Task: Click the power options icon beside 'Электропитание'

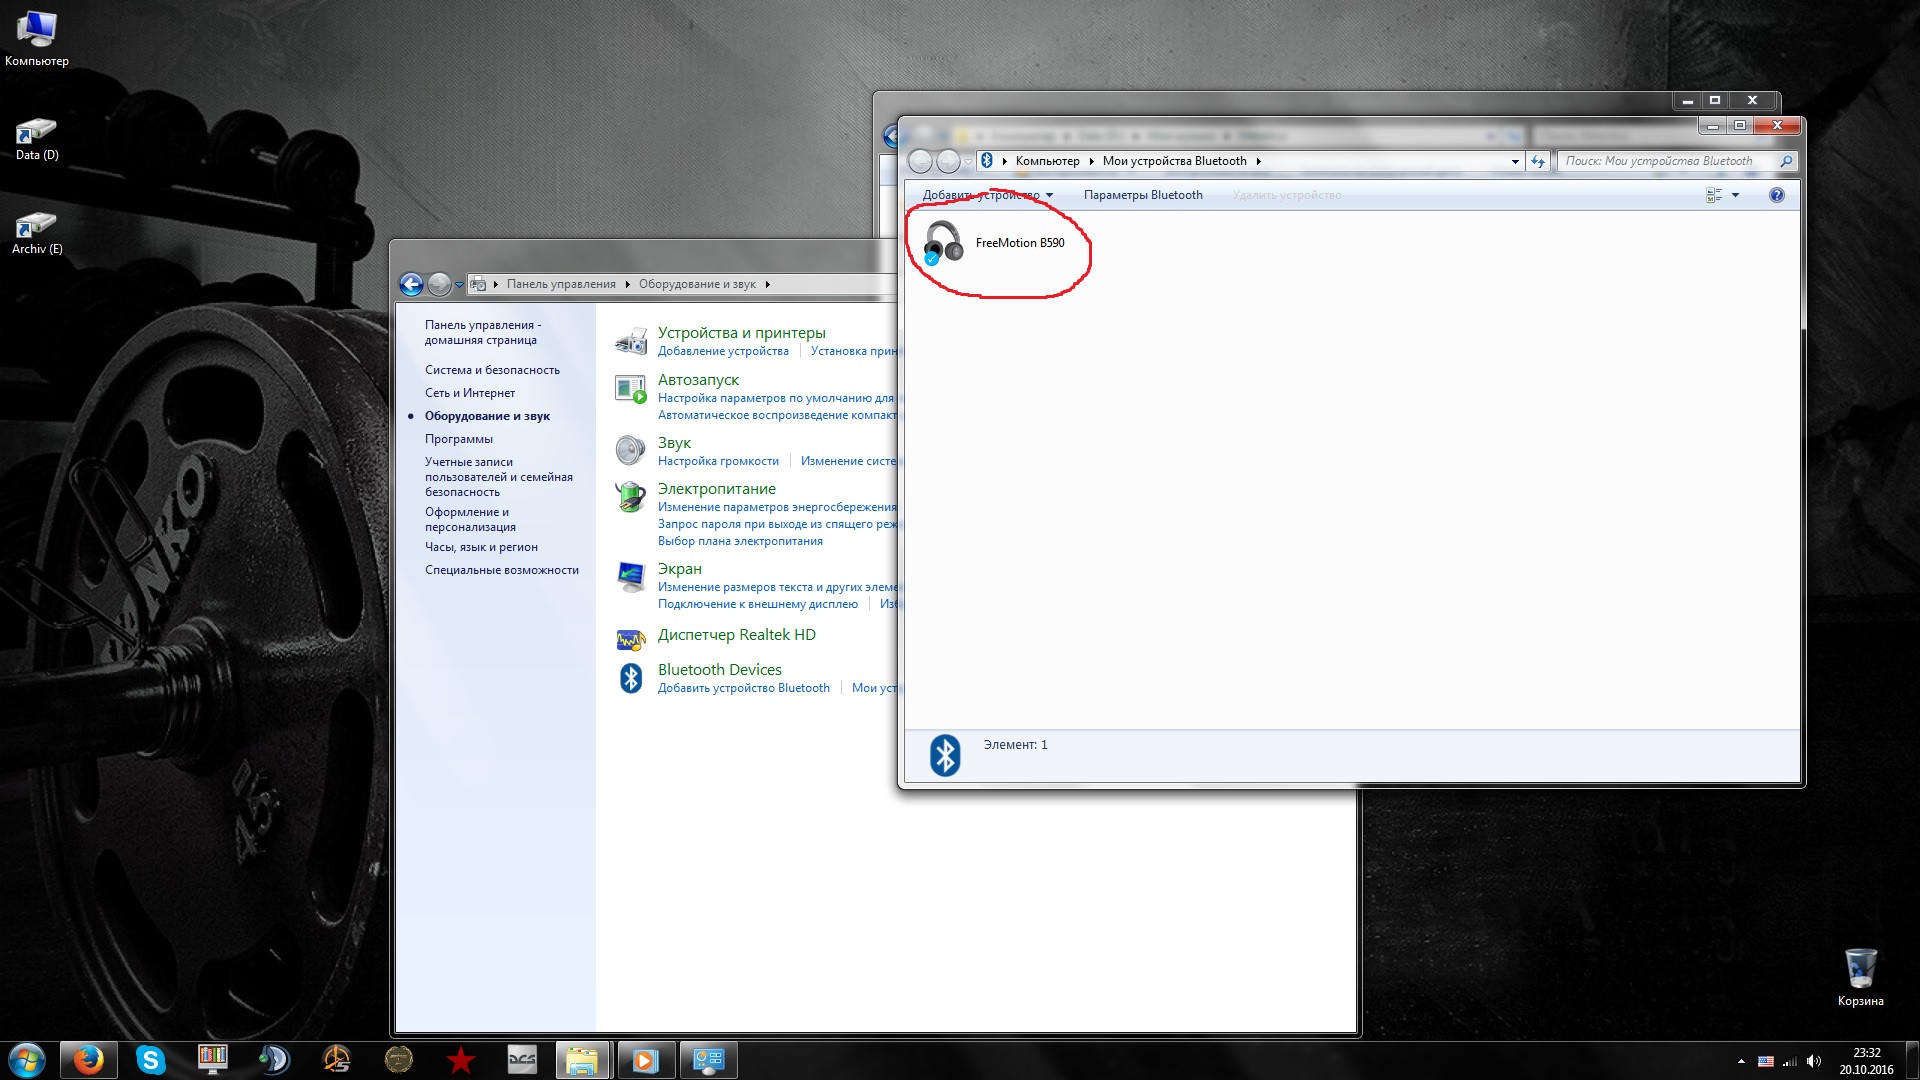Action: (x=631, y=497)
